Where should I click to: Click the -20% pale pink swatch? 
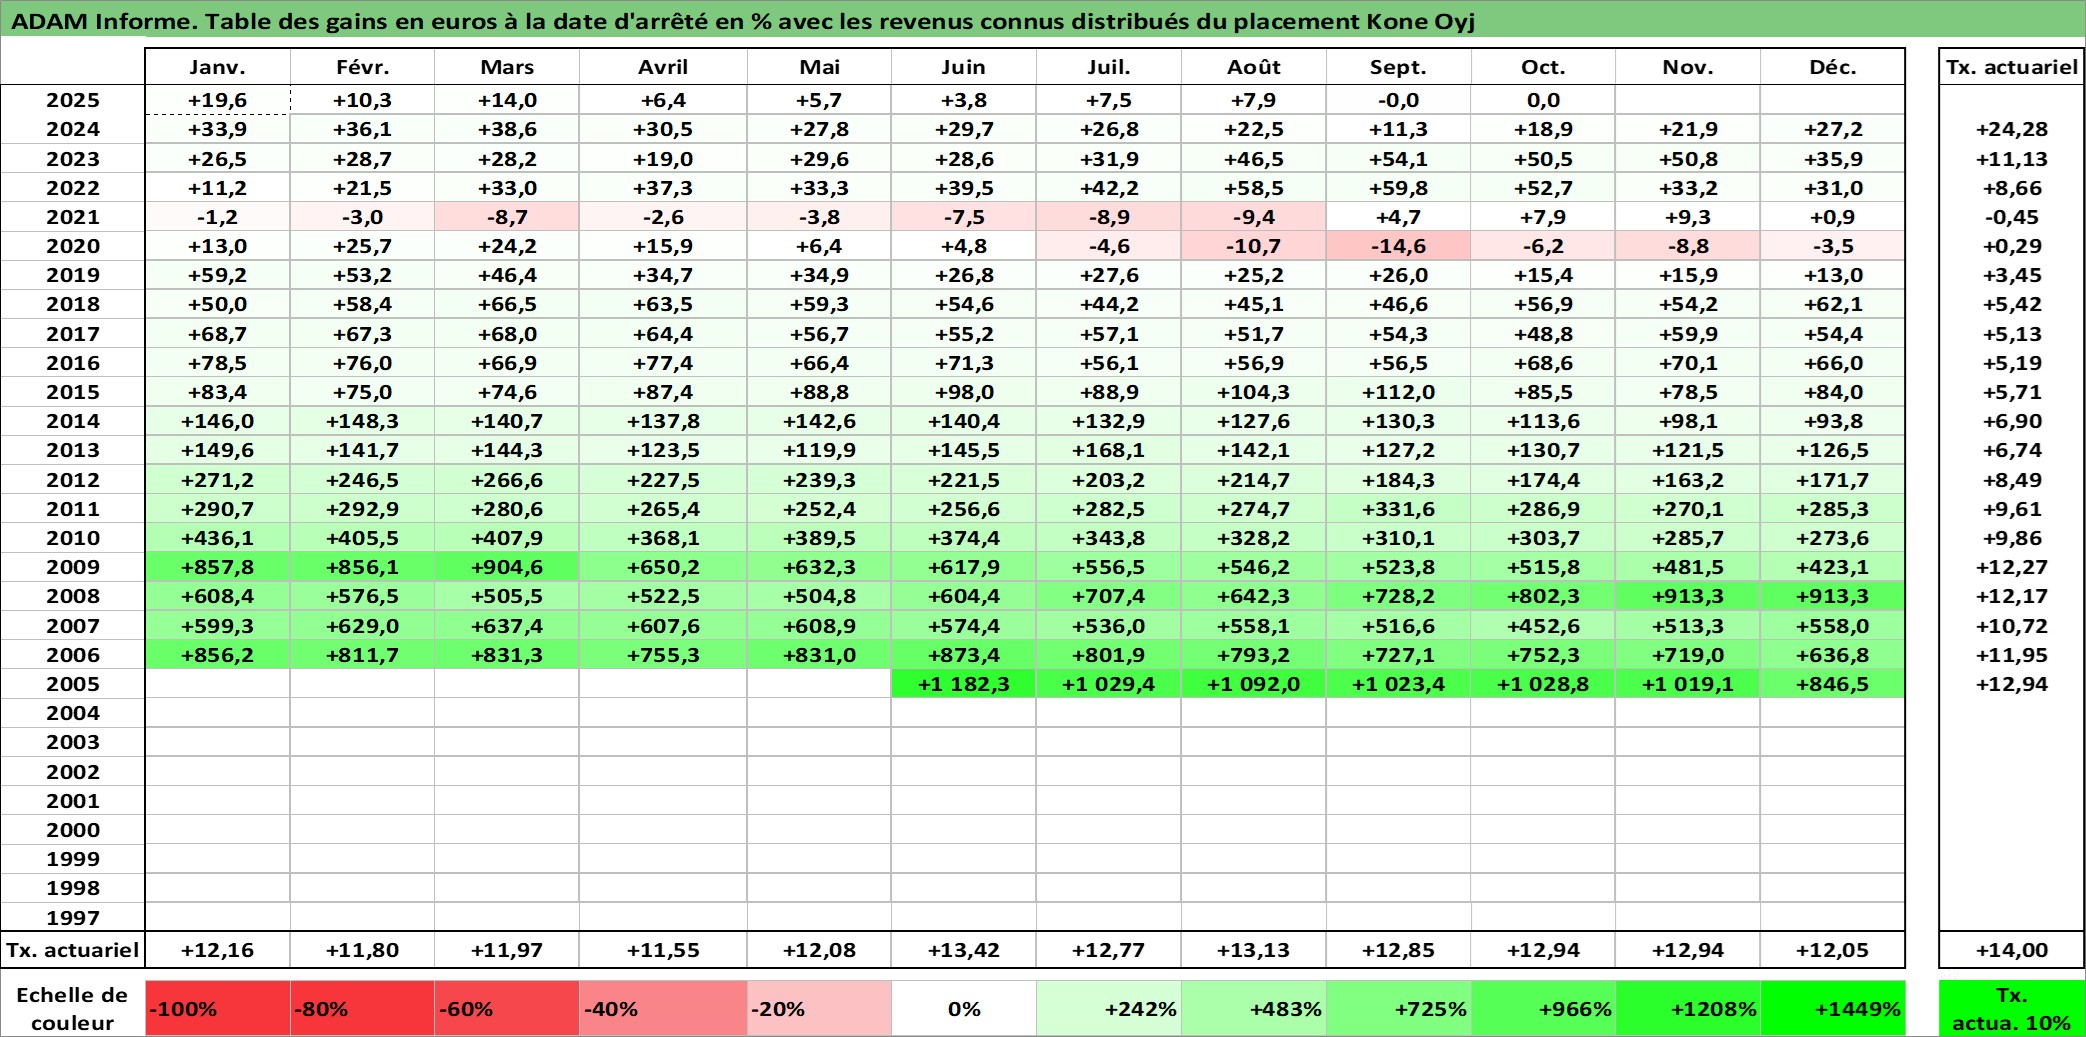click(819, 1008)
